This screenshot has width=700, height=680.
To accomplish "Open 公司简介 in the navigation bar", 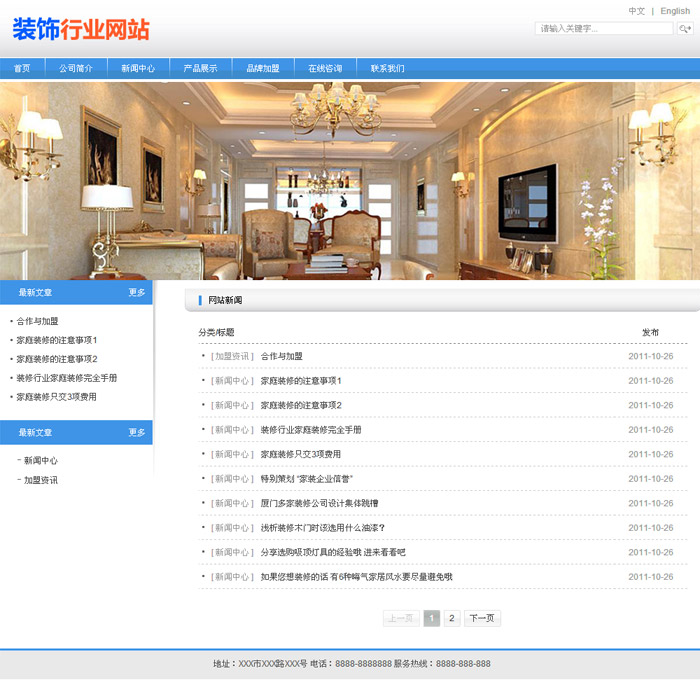I will pyautogui.click(x=76, y=69).
